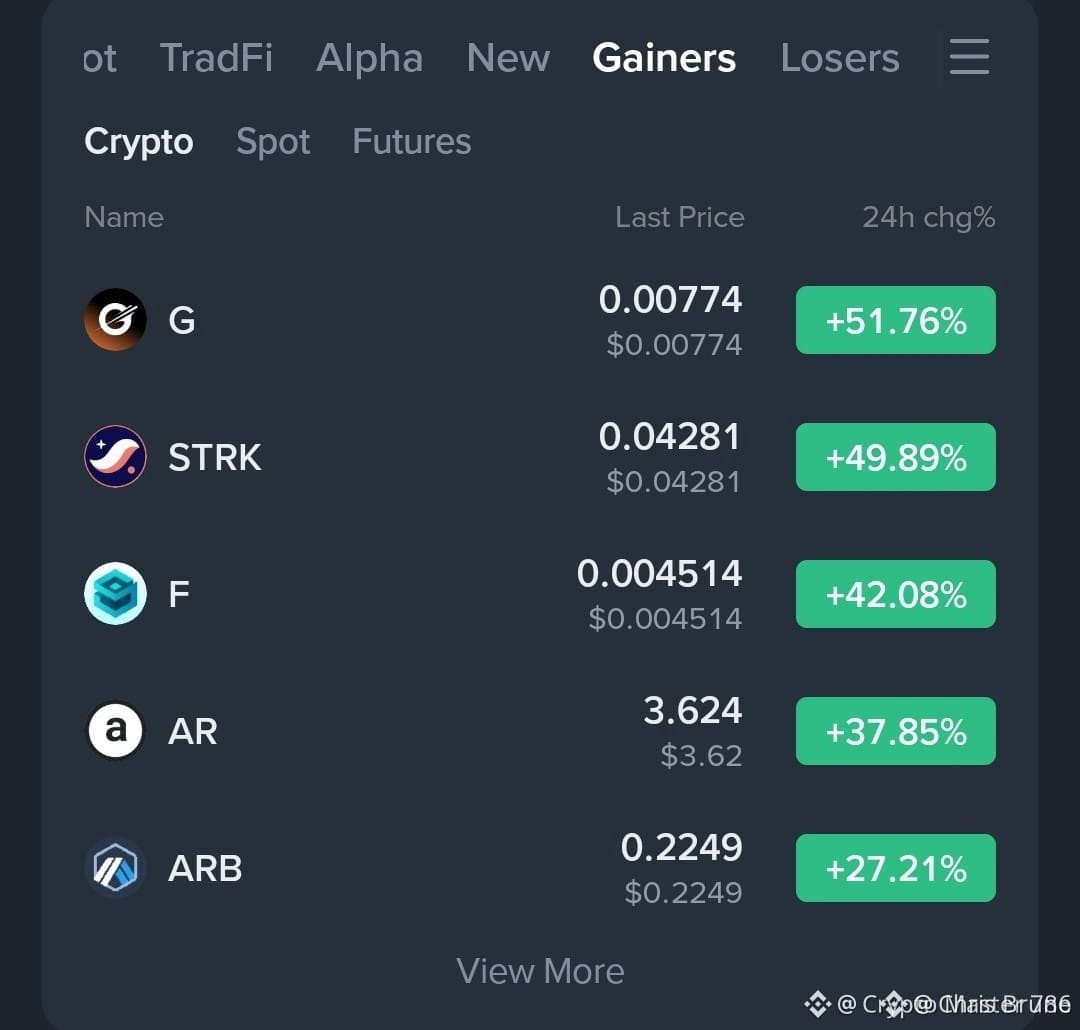Switch to the Losers tab
The width and height of the screenshot is (1080, 1030).
pyautogui.click(x=840, y=58)
